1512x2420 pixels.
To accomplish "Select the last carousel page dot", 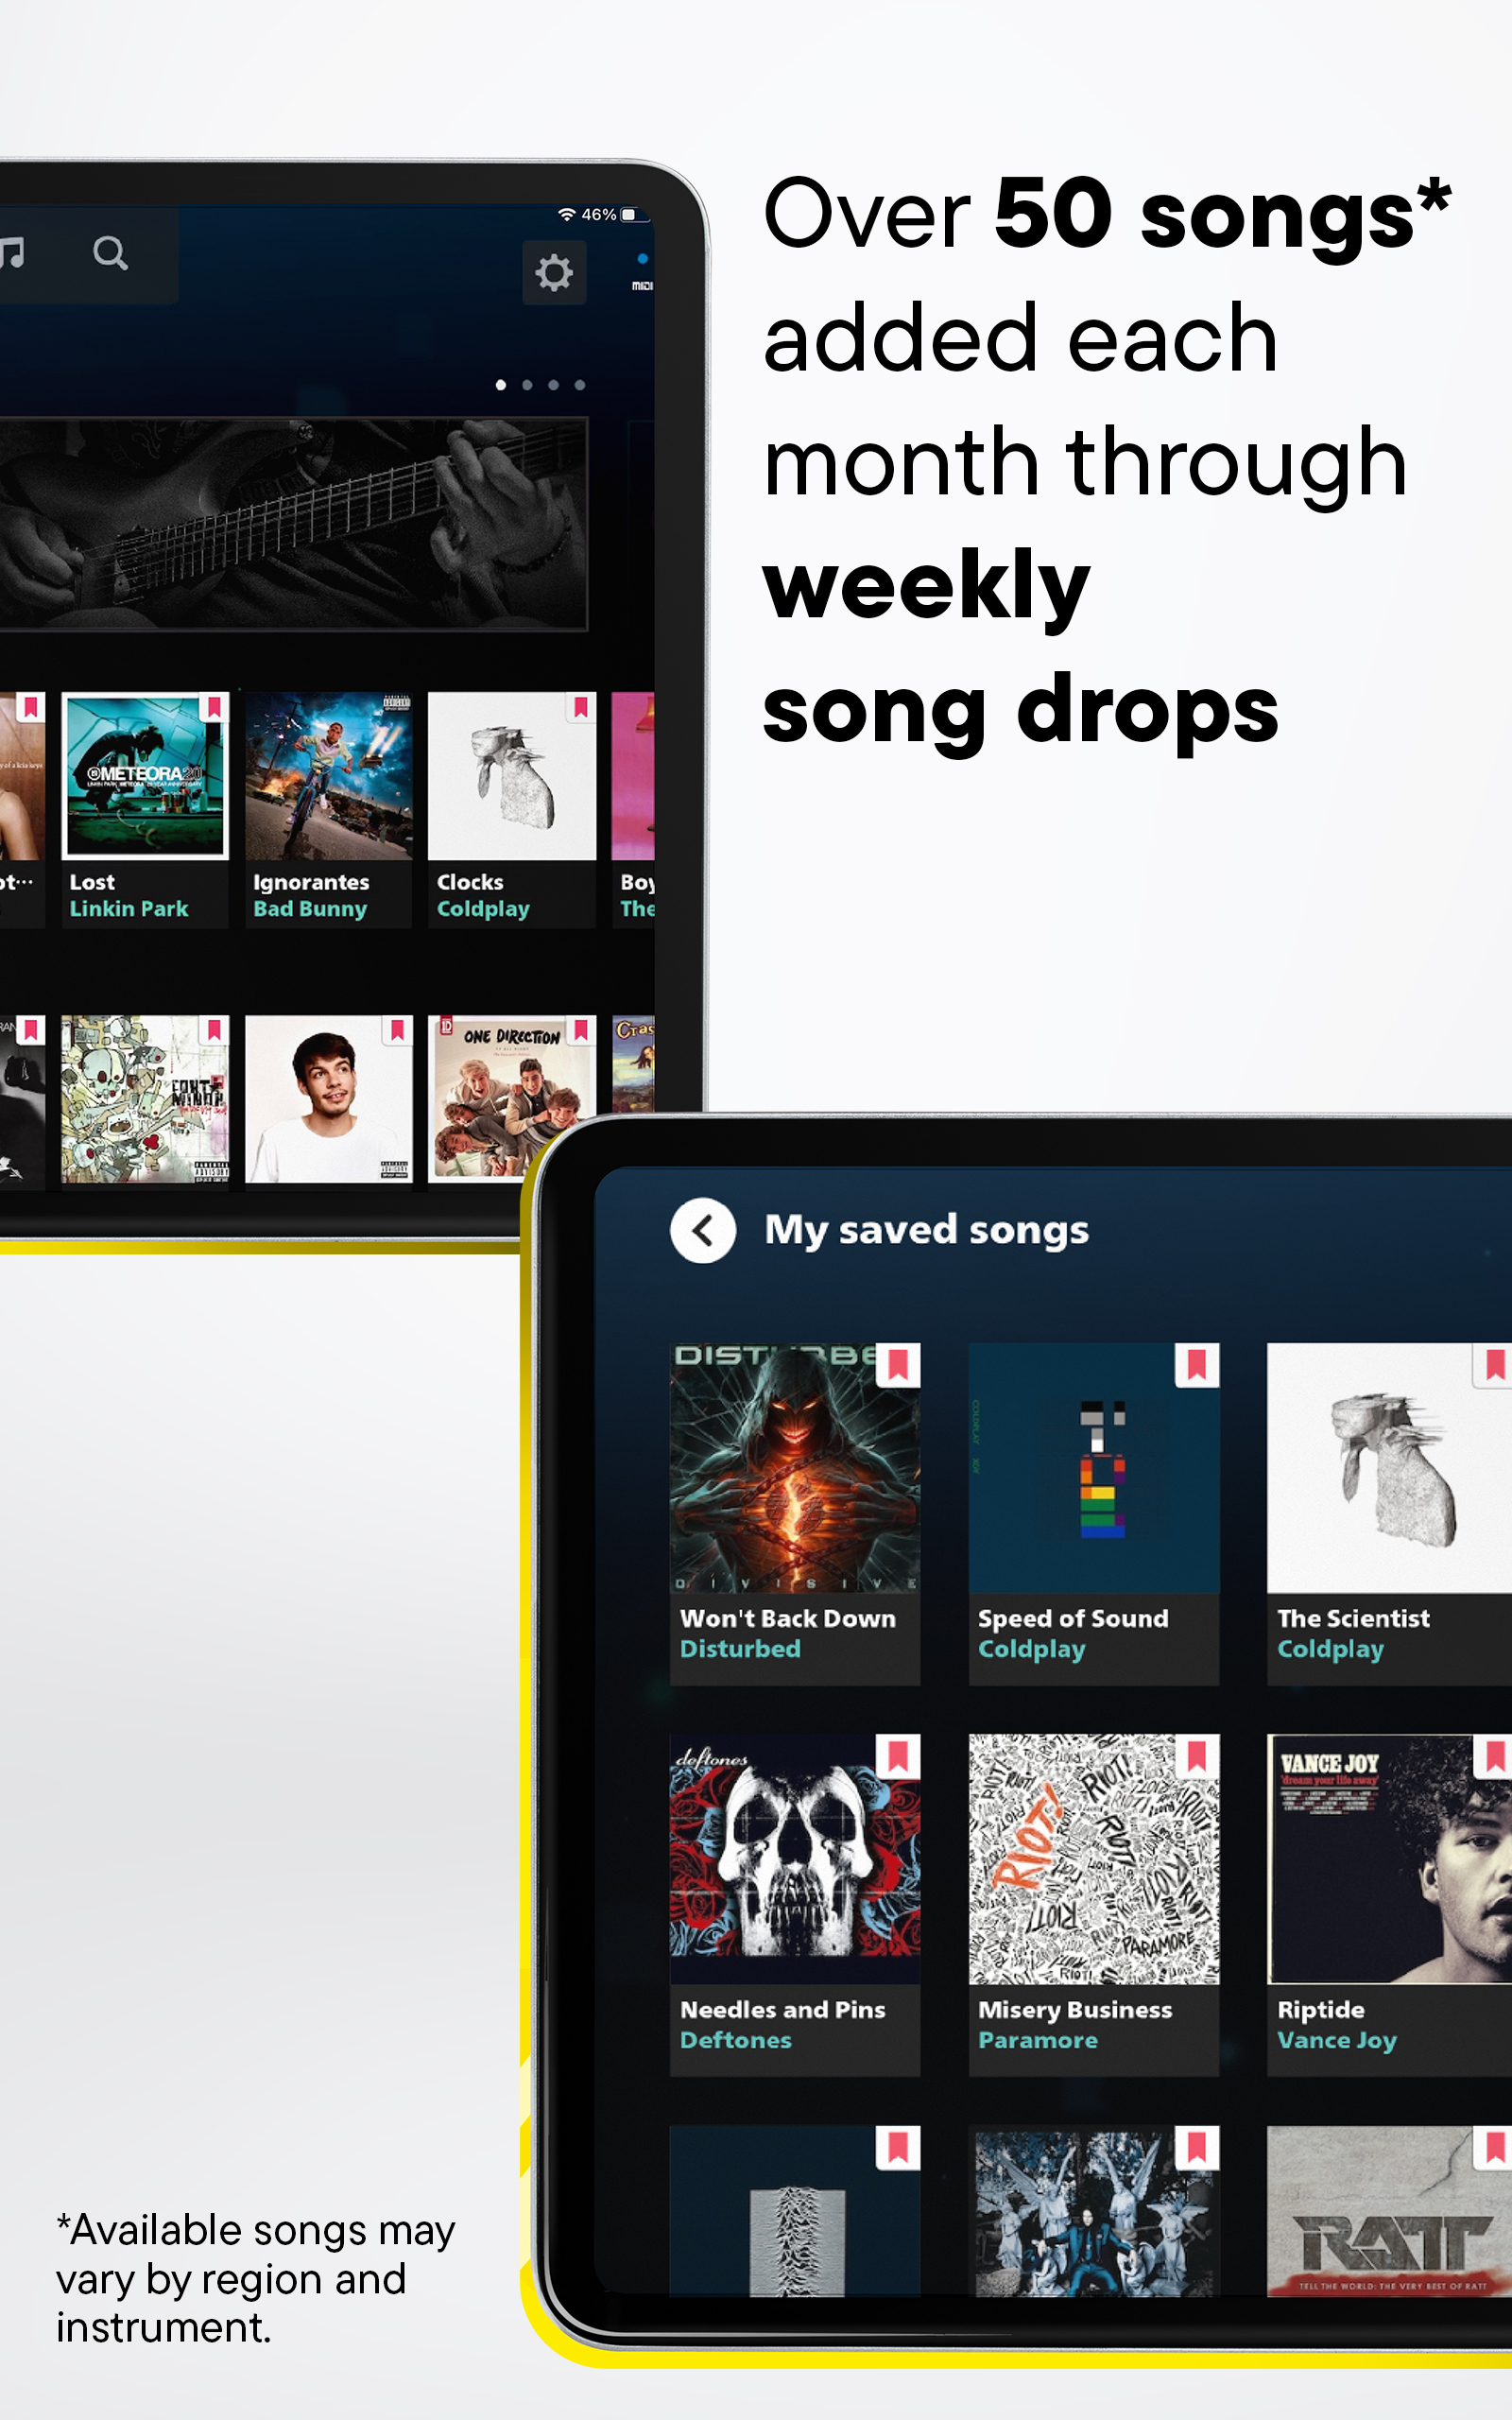I will pos(580,385).
